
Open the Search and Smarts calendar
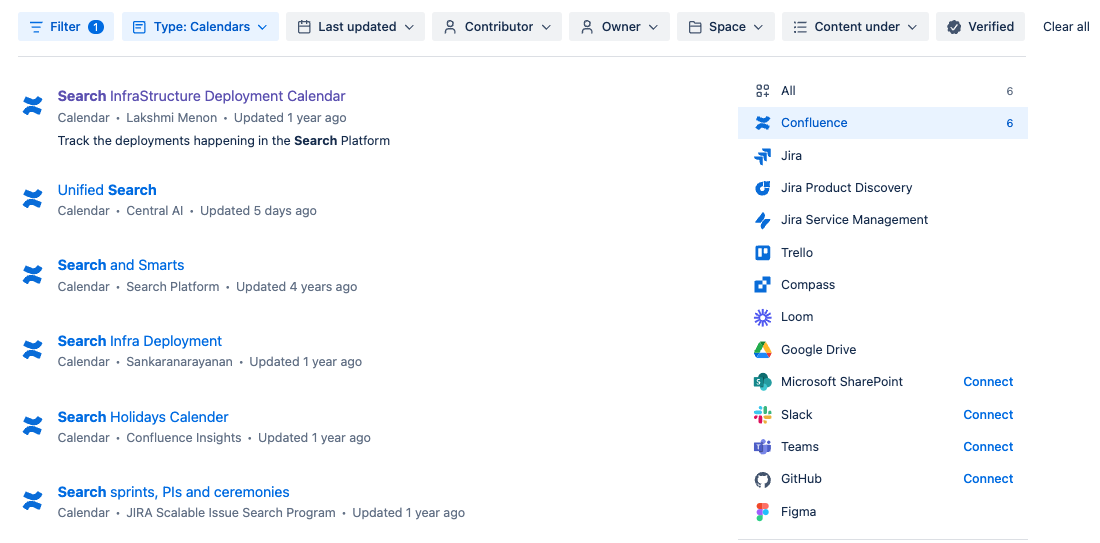tap(121, 265)
